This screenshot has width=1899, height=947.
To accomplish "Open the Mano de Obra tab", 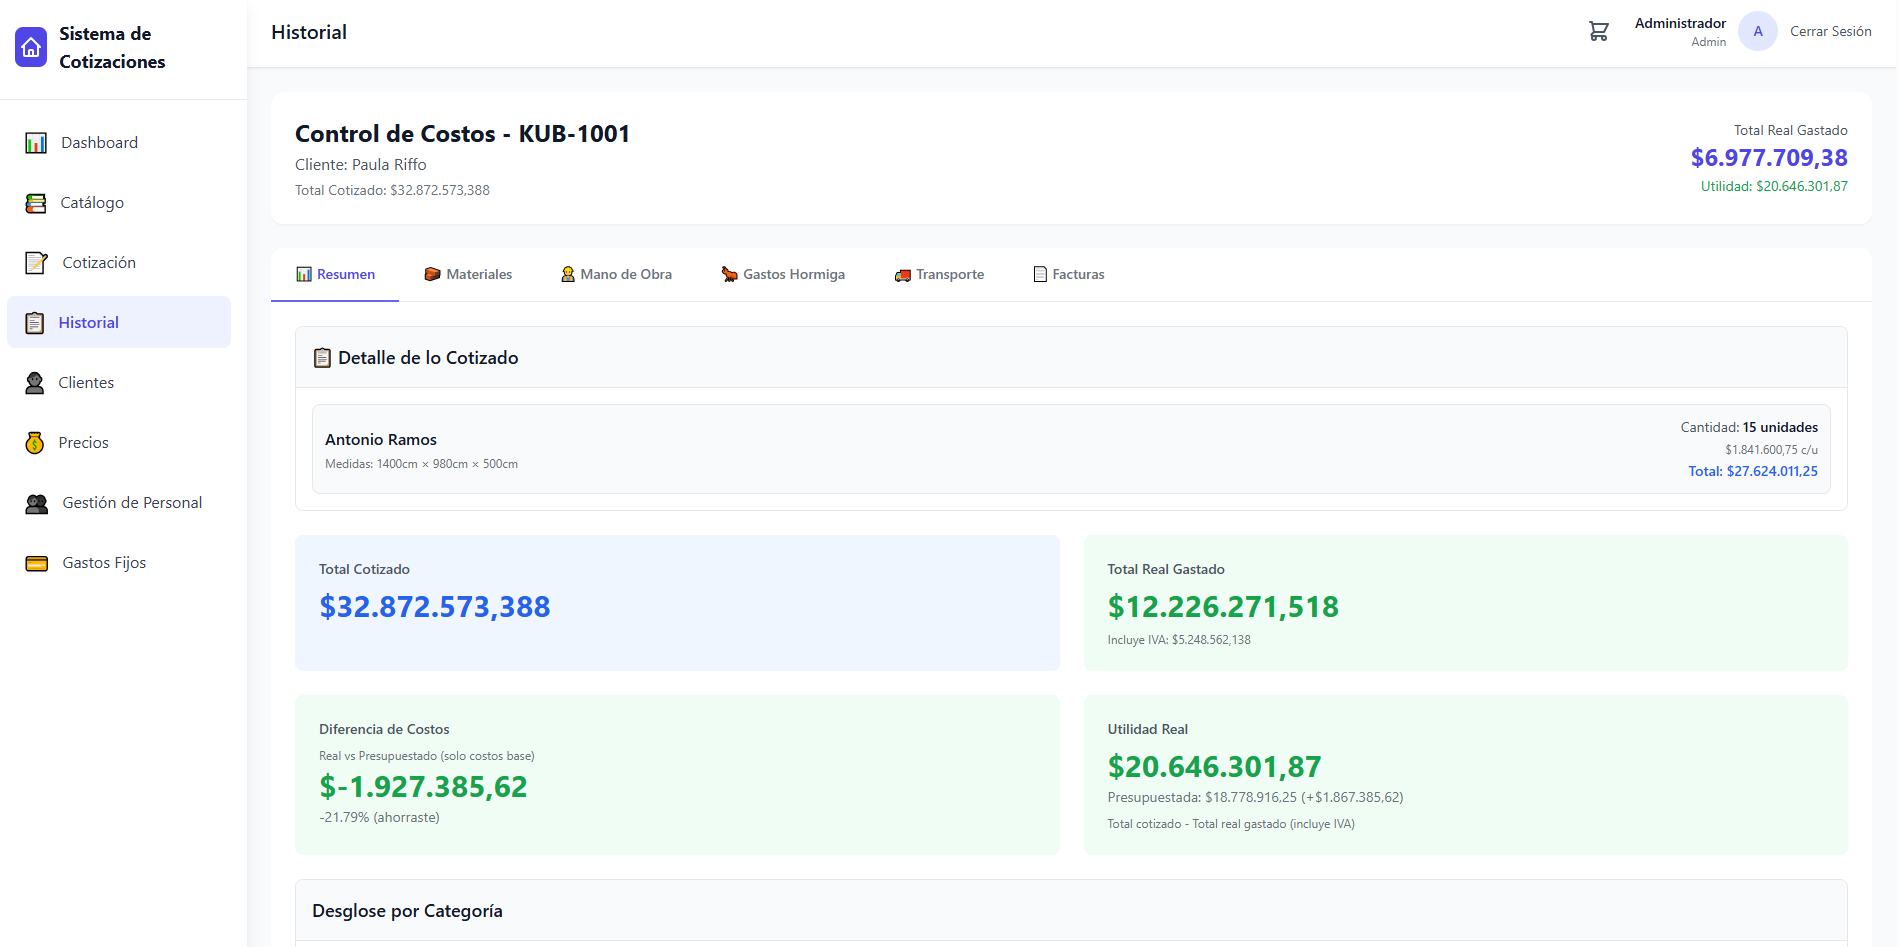I will coord(616,274).
